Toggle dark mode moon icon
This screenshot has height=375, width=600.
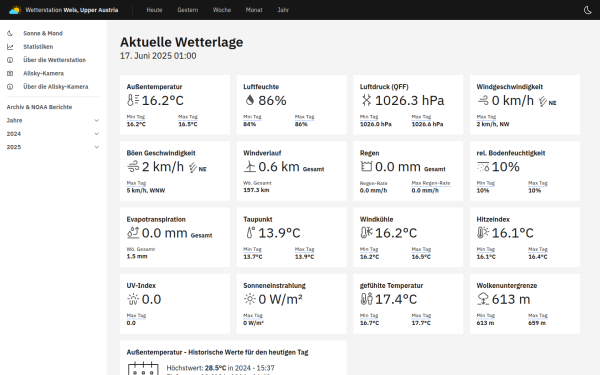pos(588,10)
